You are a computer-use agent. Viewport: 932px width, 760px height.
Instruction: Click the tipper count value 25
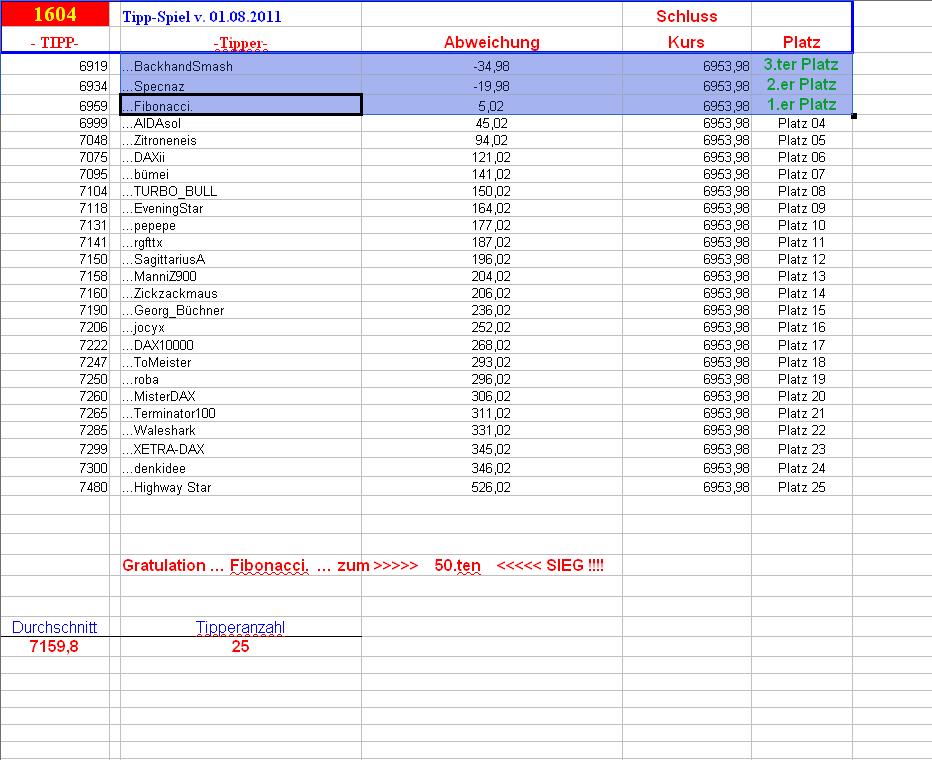241,647
